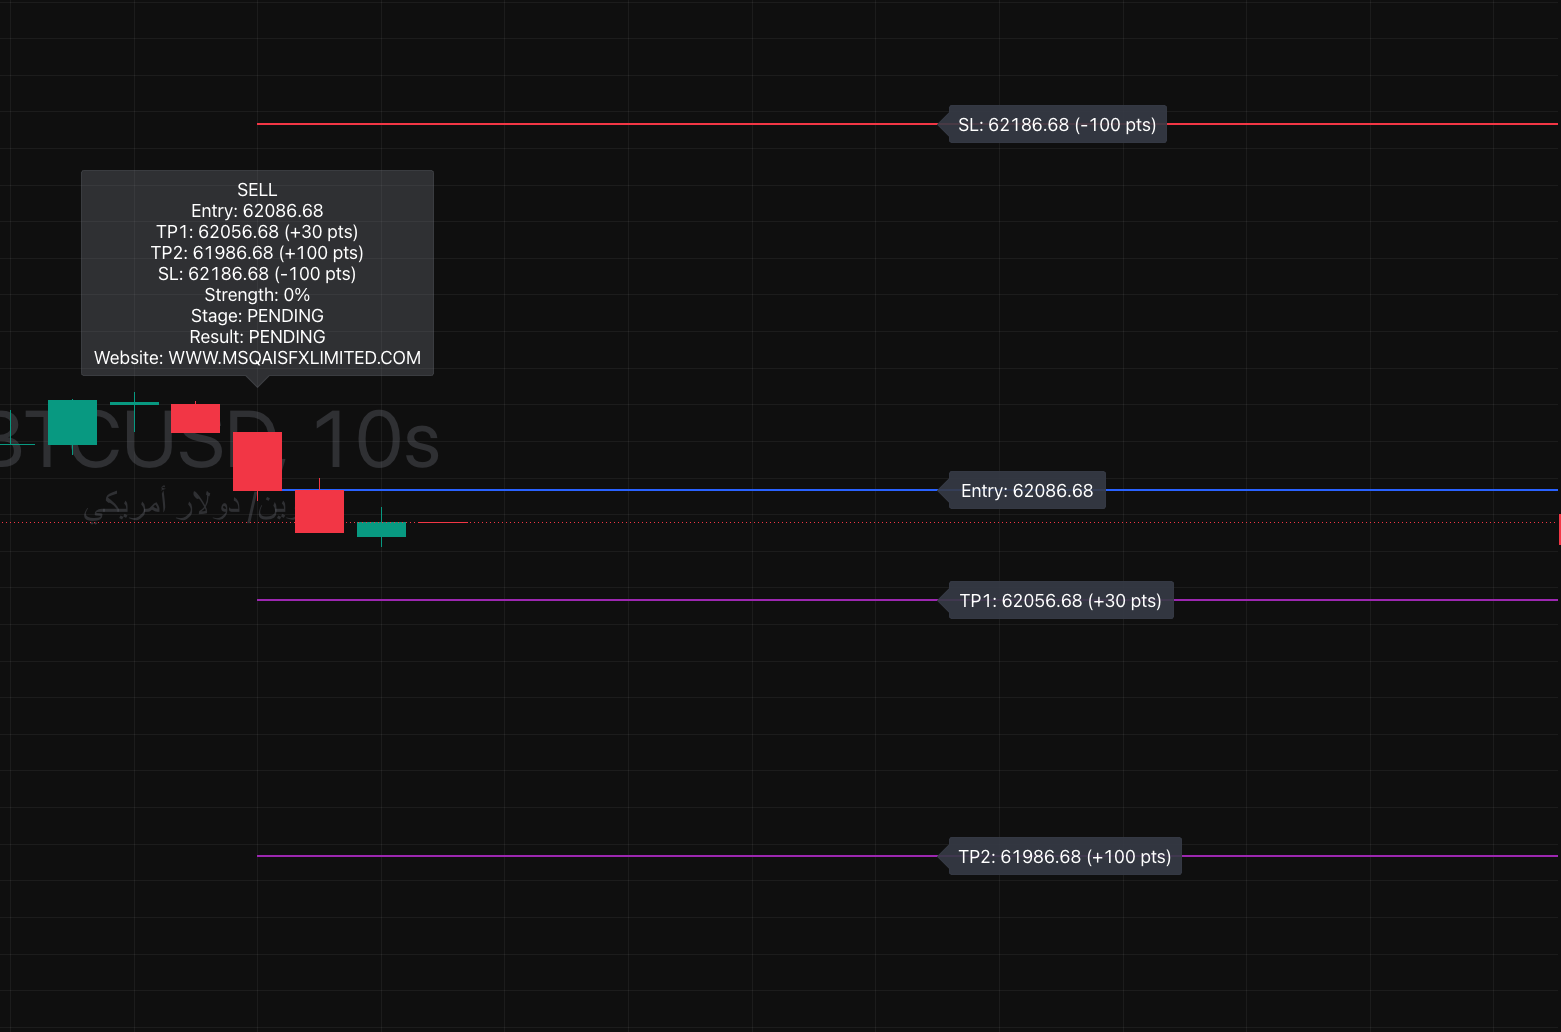Click the SL: 62186.68 (-100 pts) label
Screen dimensions: 1561x1032
tap(1056, 125)
